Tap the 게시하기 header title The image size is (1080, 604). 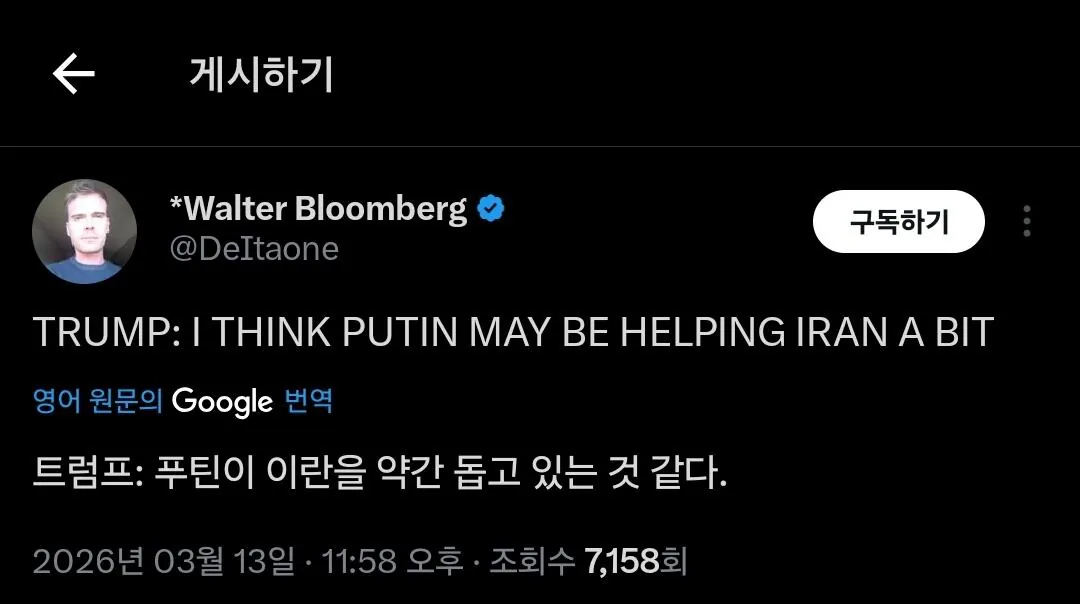[258, 71]
